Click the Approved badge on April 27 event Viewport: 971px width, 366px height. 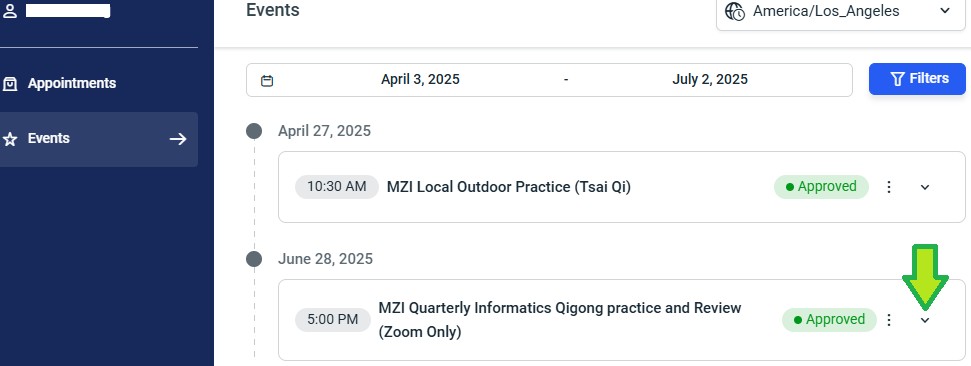(x=821, y=186)
